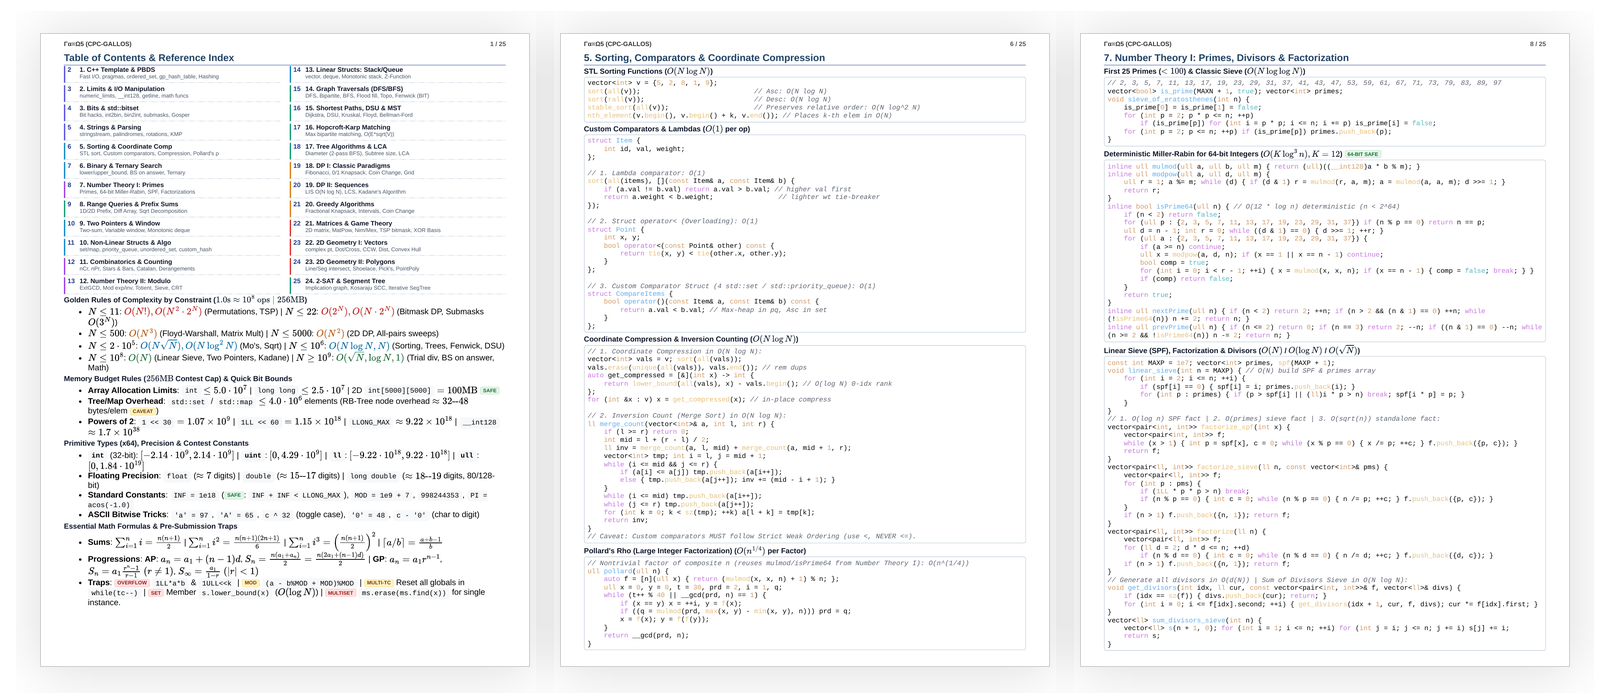This screenshot has width=1610, height=700.
Task: Click the '64-BIT SAFE' badge beside Miller-Rabin
Action: tap(1362, 154)
